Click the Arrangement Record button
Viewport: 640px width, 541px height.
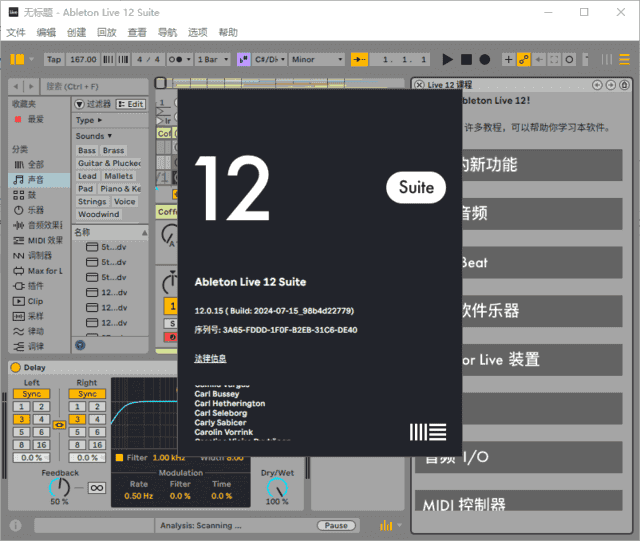click(x=484, y=60)
